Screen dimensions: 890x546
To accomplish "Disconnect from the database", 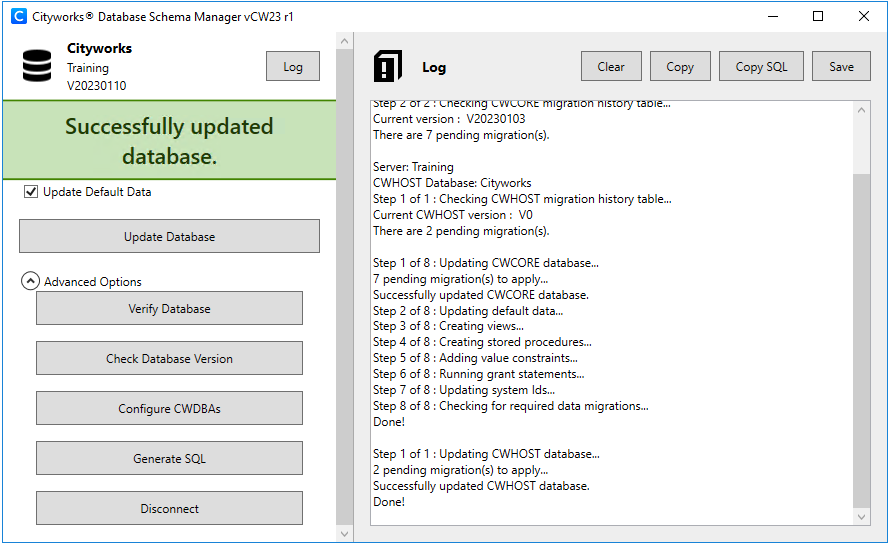I will [x=169, y=509].
